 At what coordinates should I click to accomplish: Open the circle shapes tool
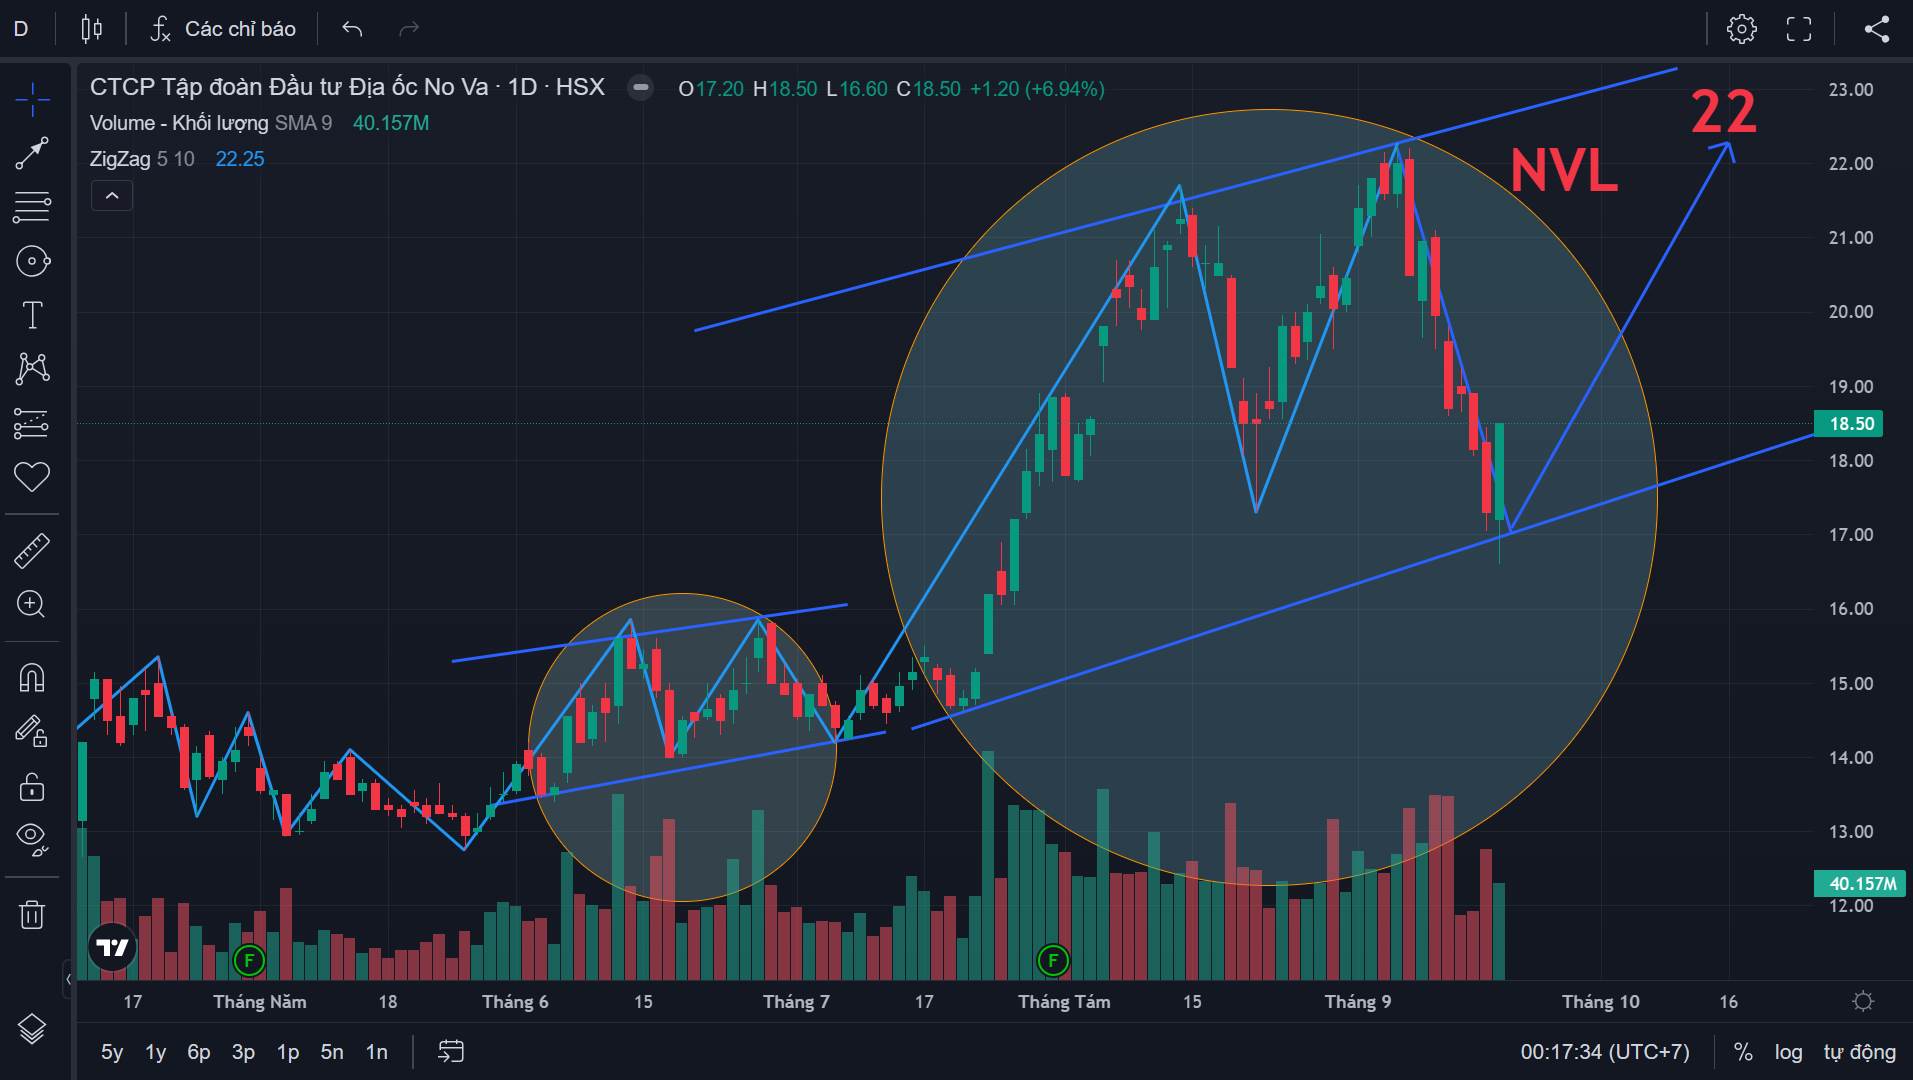coord(32,261)
